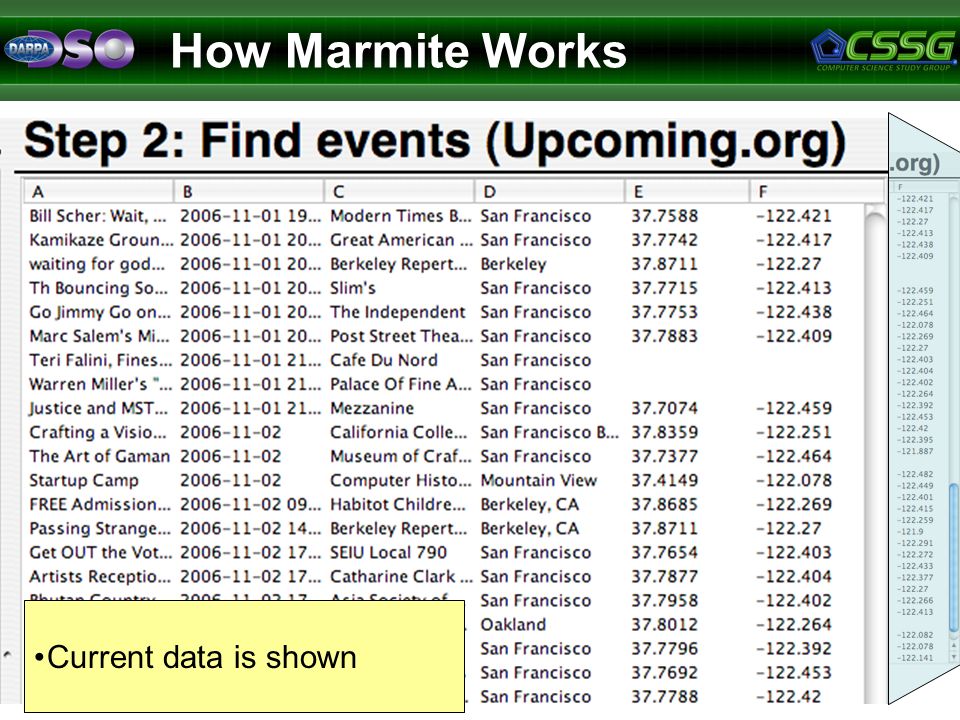960x720 pixels.
Task: Click latitude value 37.8012
Action: pyautogui.click(x=664, y=624)
